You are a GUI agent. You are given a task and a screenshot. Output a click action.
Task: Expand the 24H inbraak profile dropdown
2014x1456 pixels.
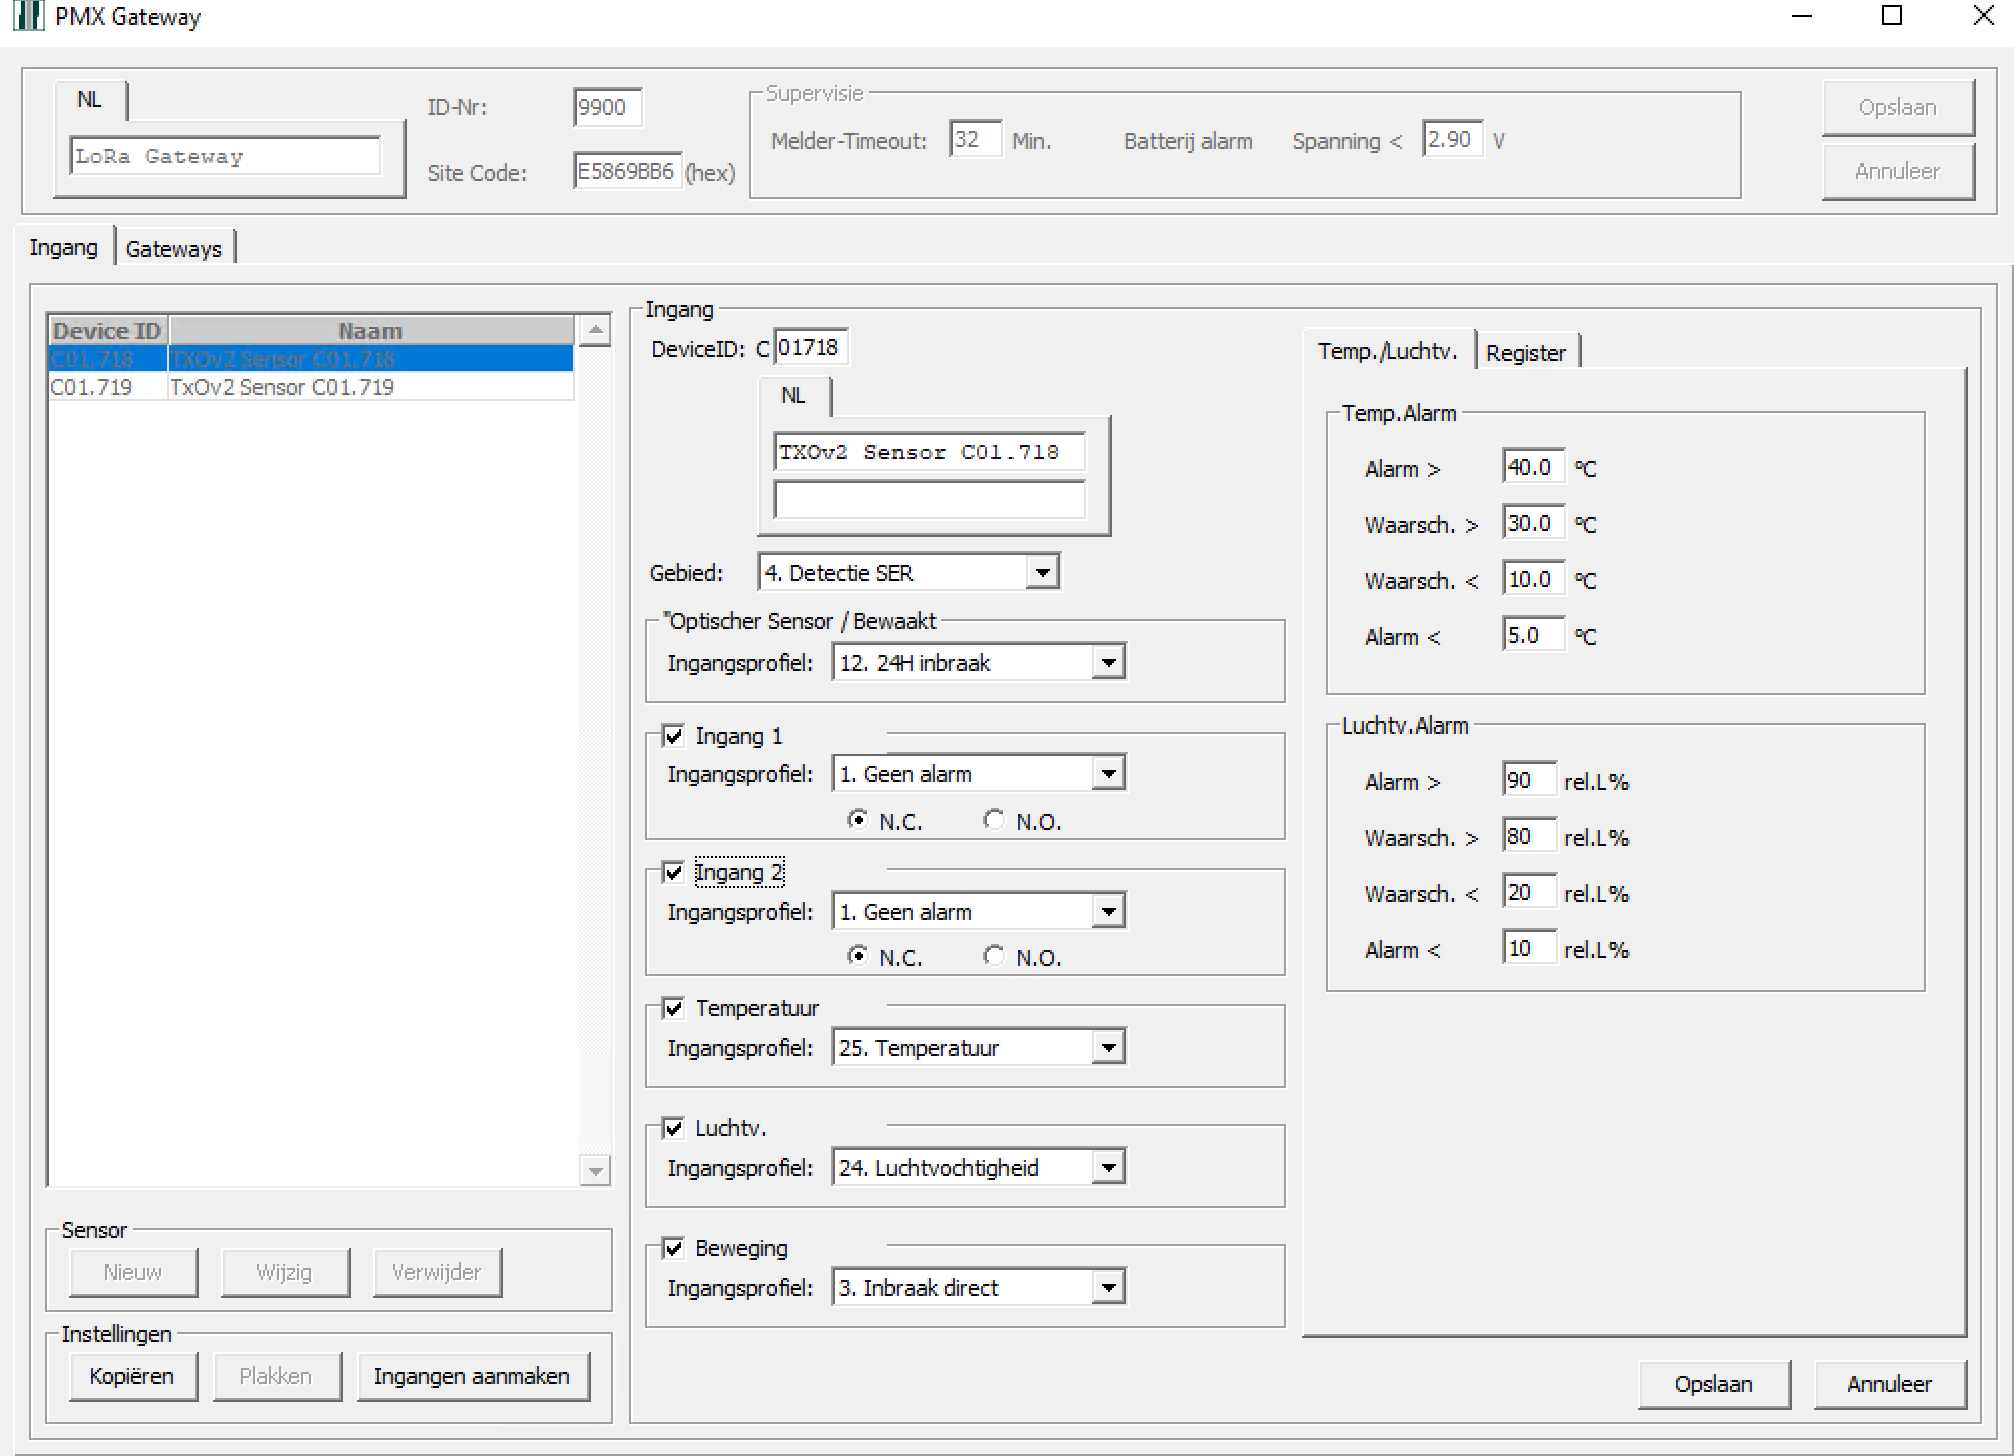point(1108,663)
